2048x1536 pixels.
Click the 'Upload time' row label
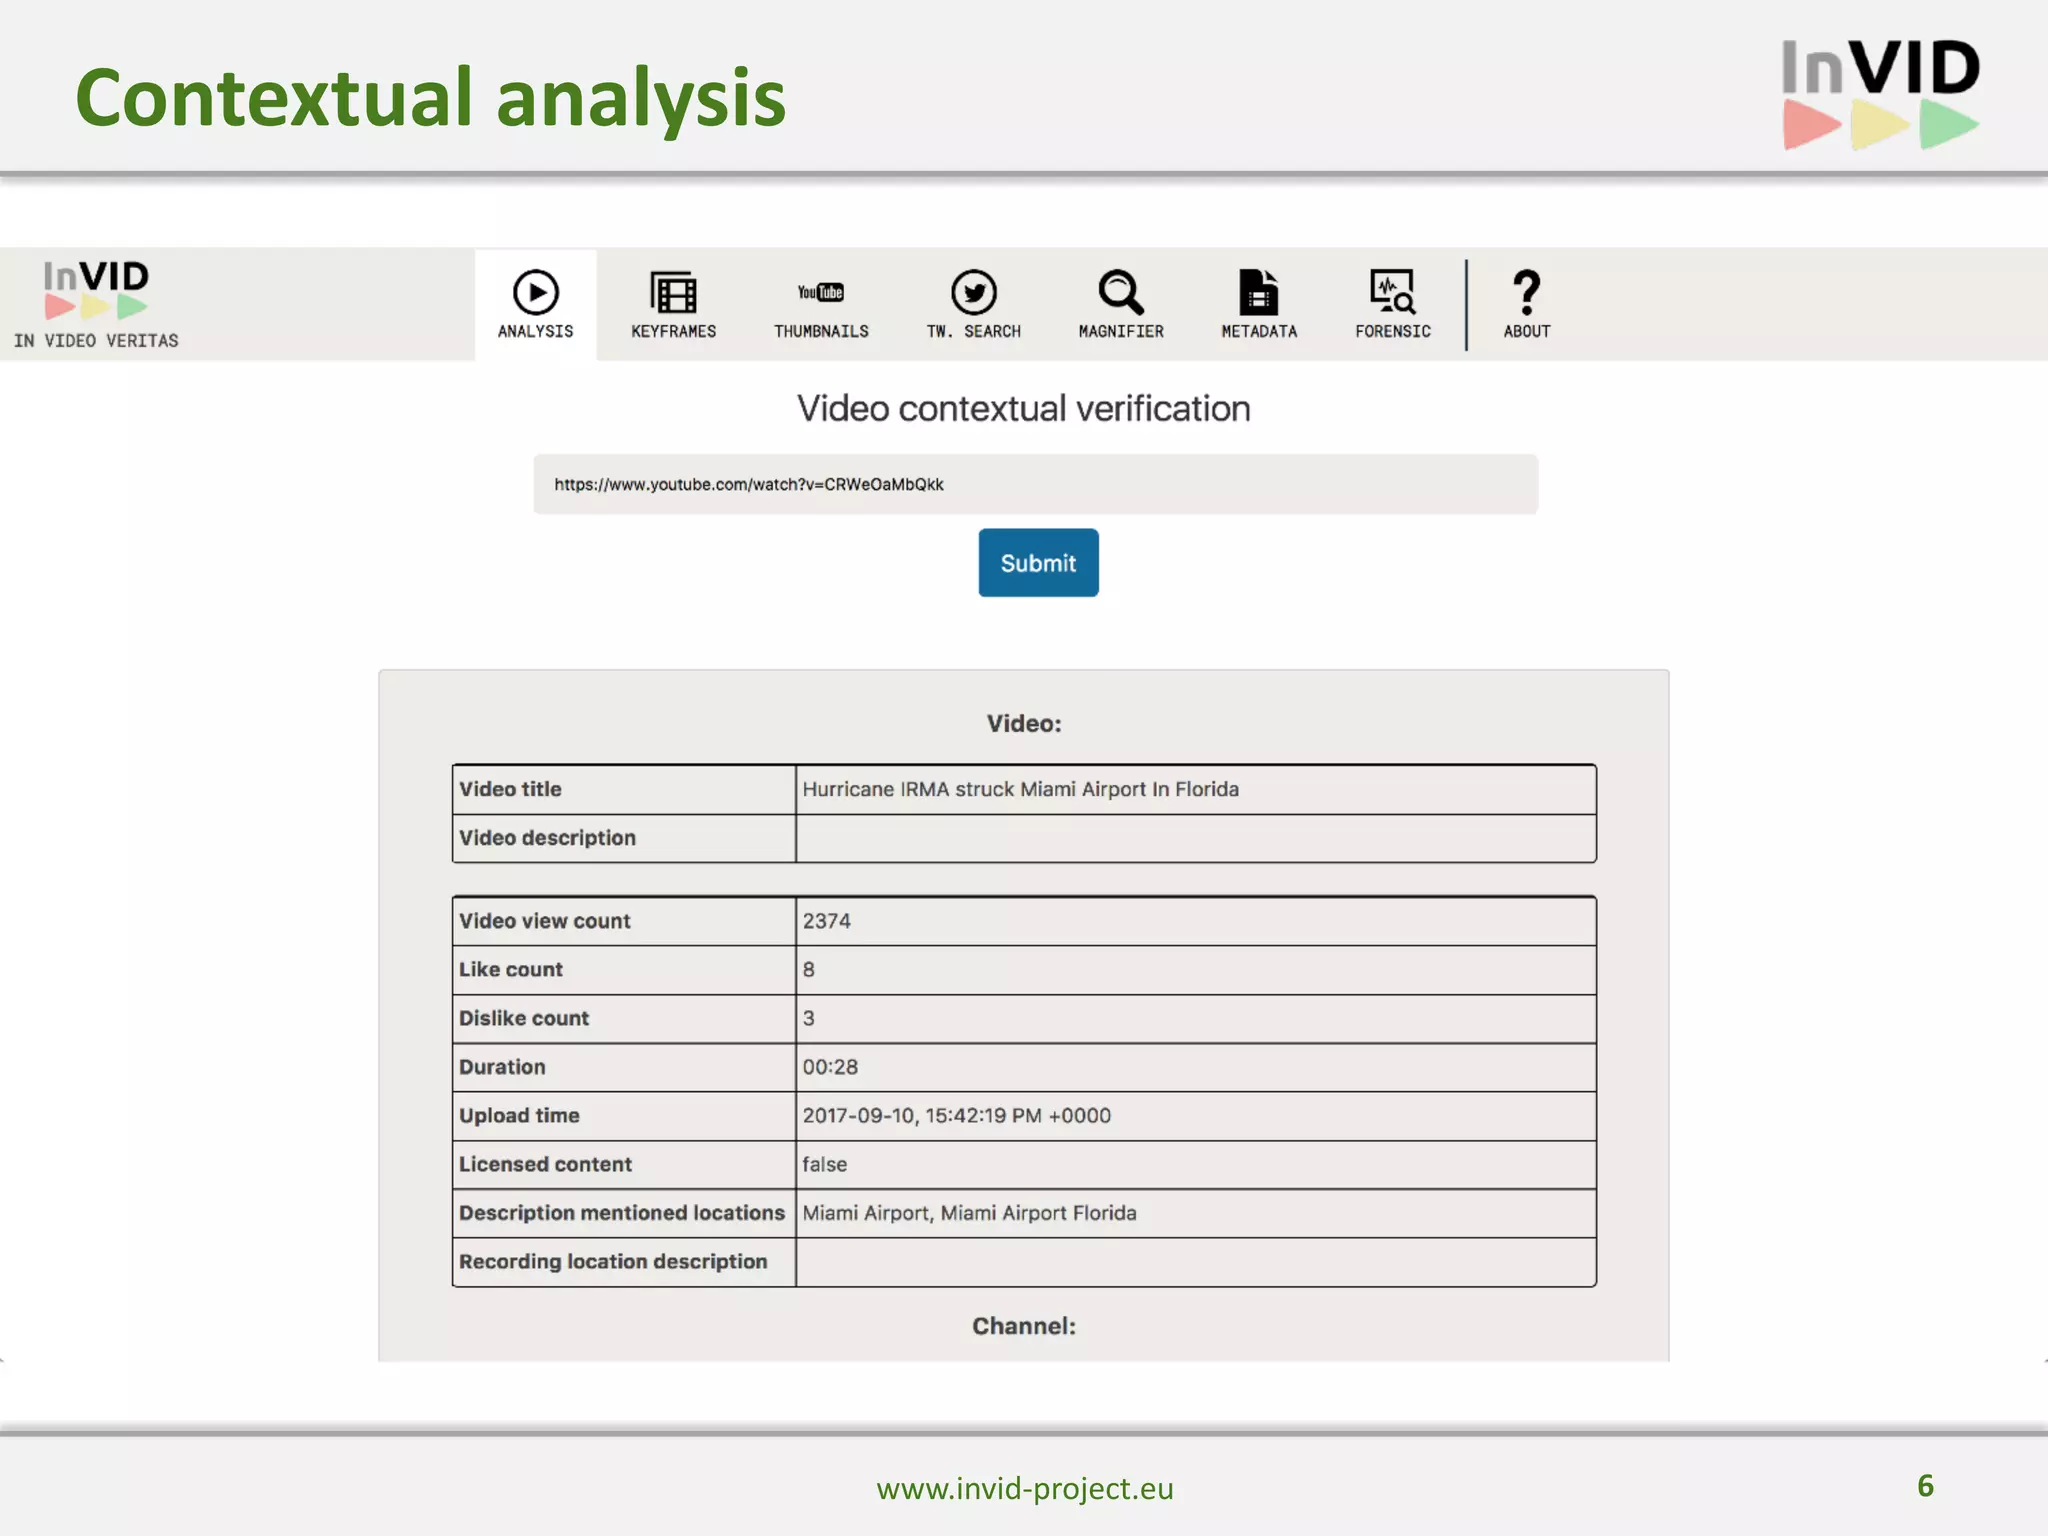click(519, 1115)
